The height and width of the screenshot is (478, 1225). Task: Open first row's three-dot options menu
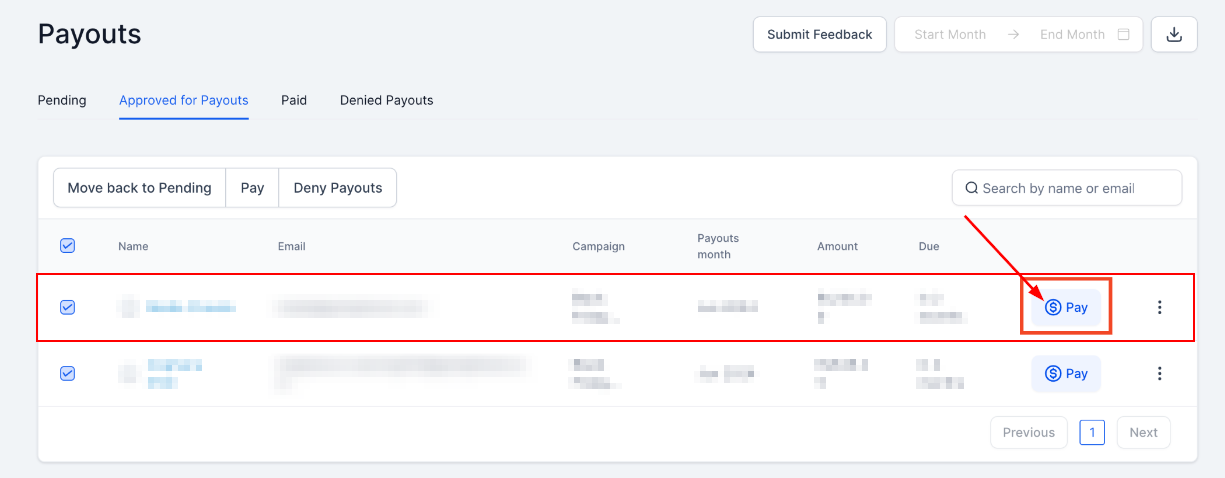click(1160, 308)
